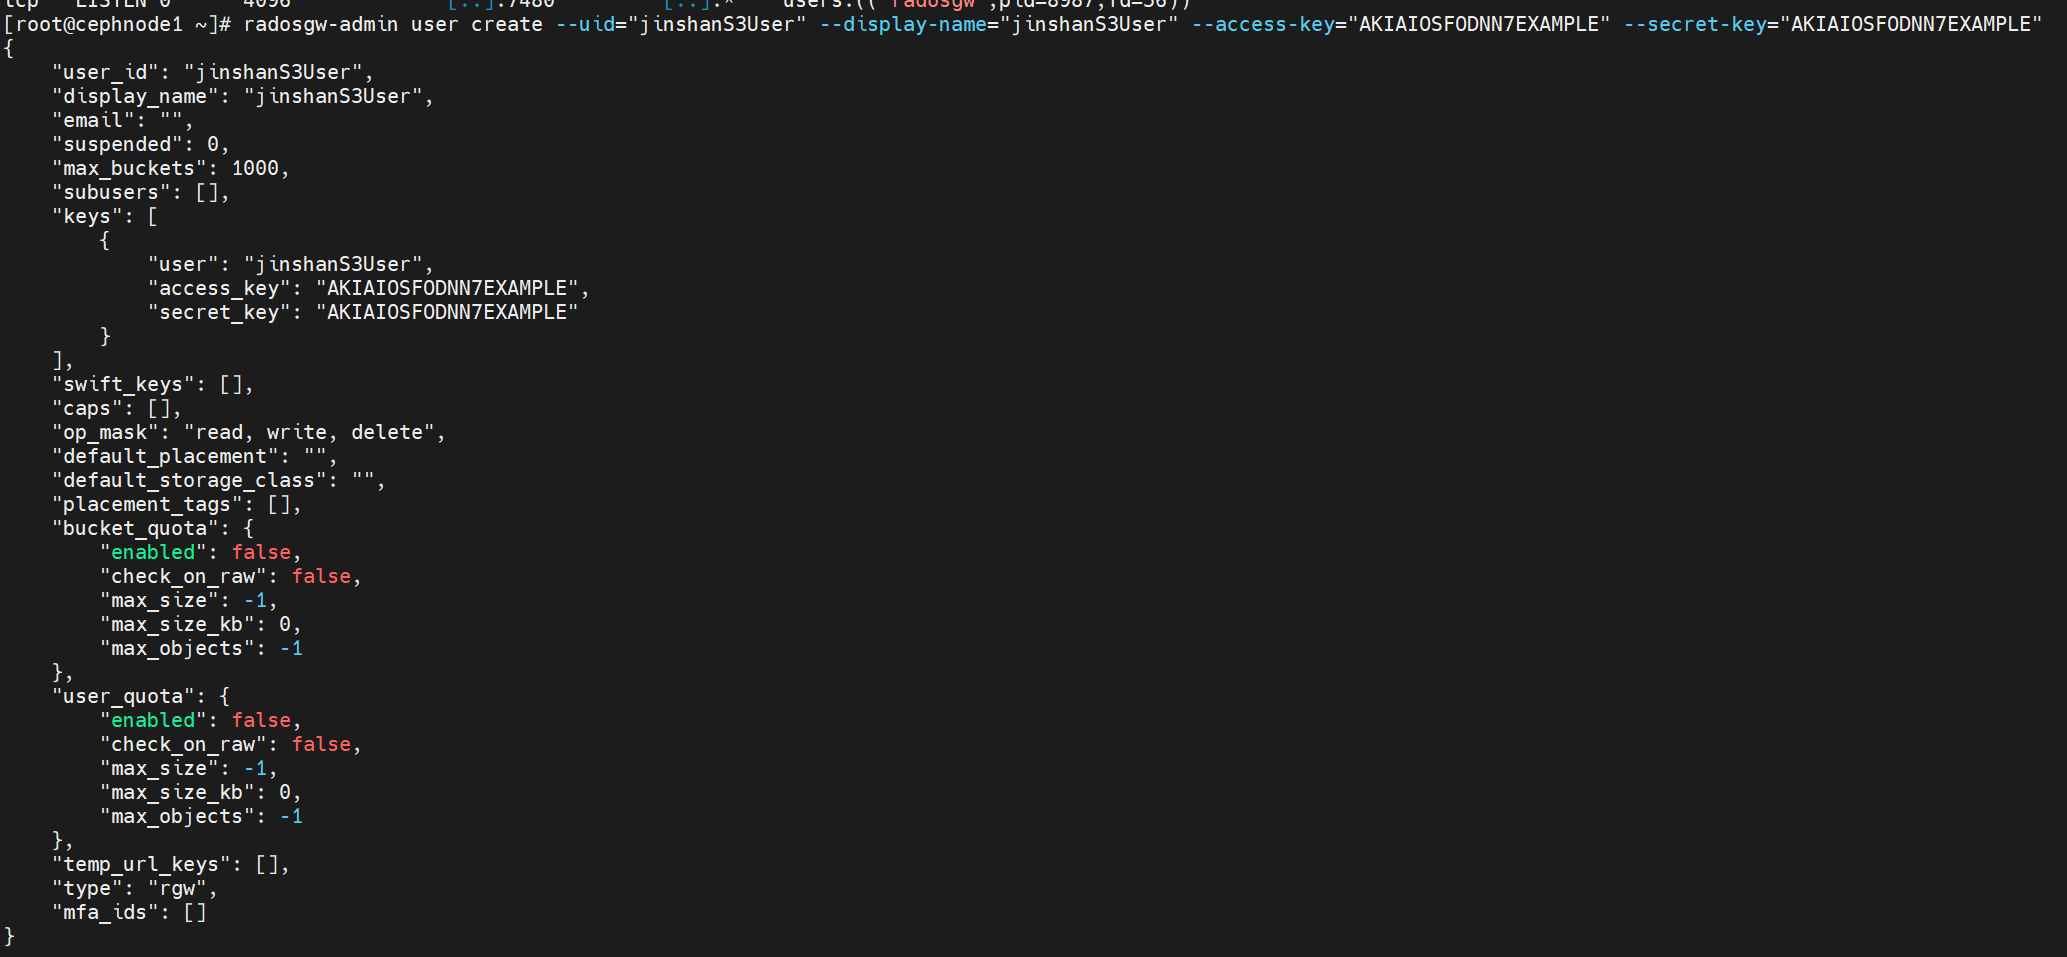The image size is (2067, 957).
Task: Click the --secret-key option in the command
Action: (x=1695, y=24)
